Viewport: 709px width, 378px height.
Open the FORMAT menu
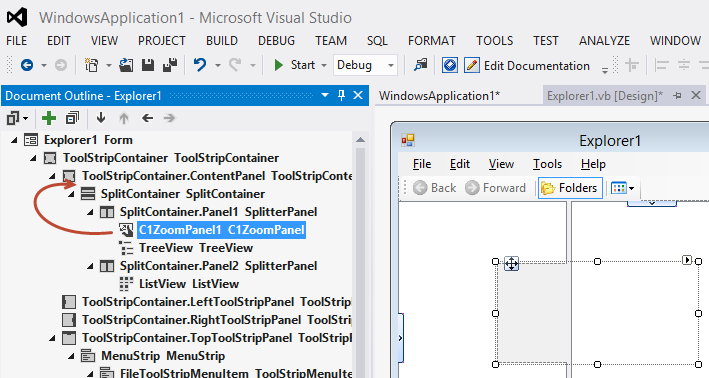click(431, 41)
